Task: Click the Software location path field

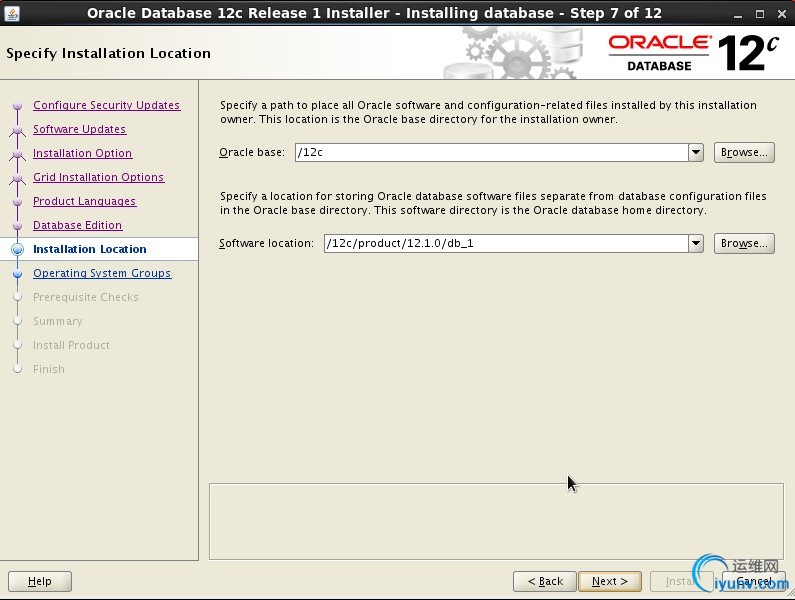Action: [x=506, y=243]
